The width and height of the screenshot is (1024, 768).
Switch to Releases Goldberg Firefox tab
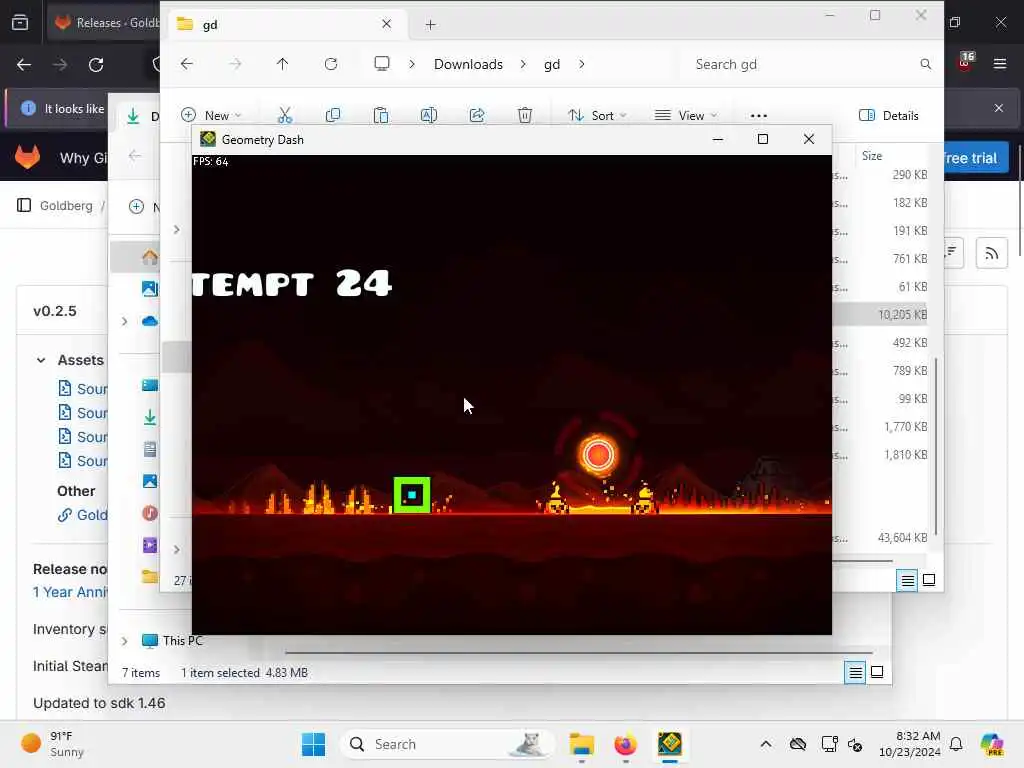(x=106, y=23)
